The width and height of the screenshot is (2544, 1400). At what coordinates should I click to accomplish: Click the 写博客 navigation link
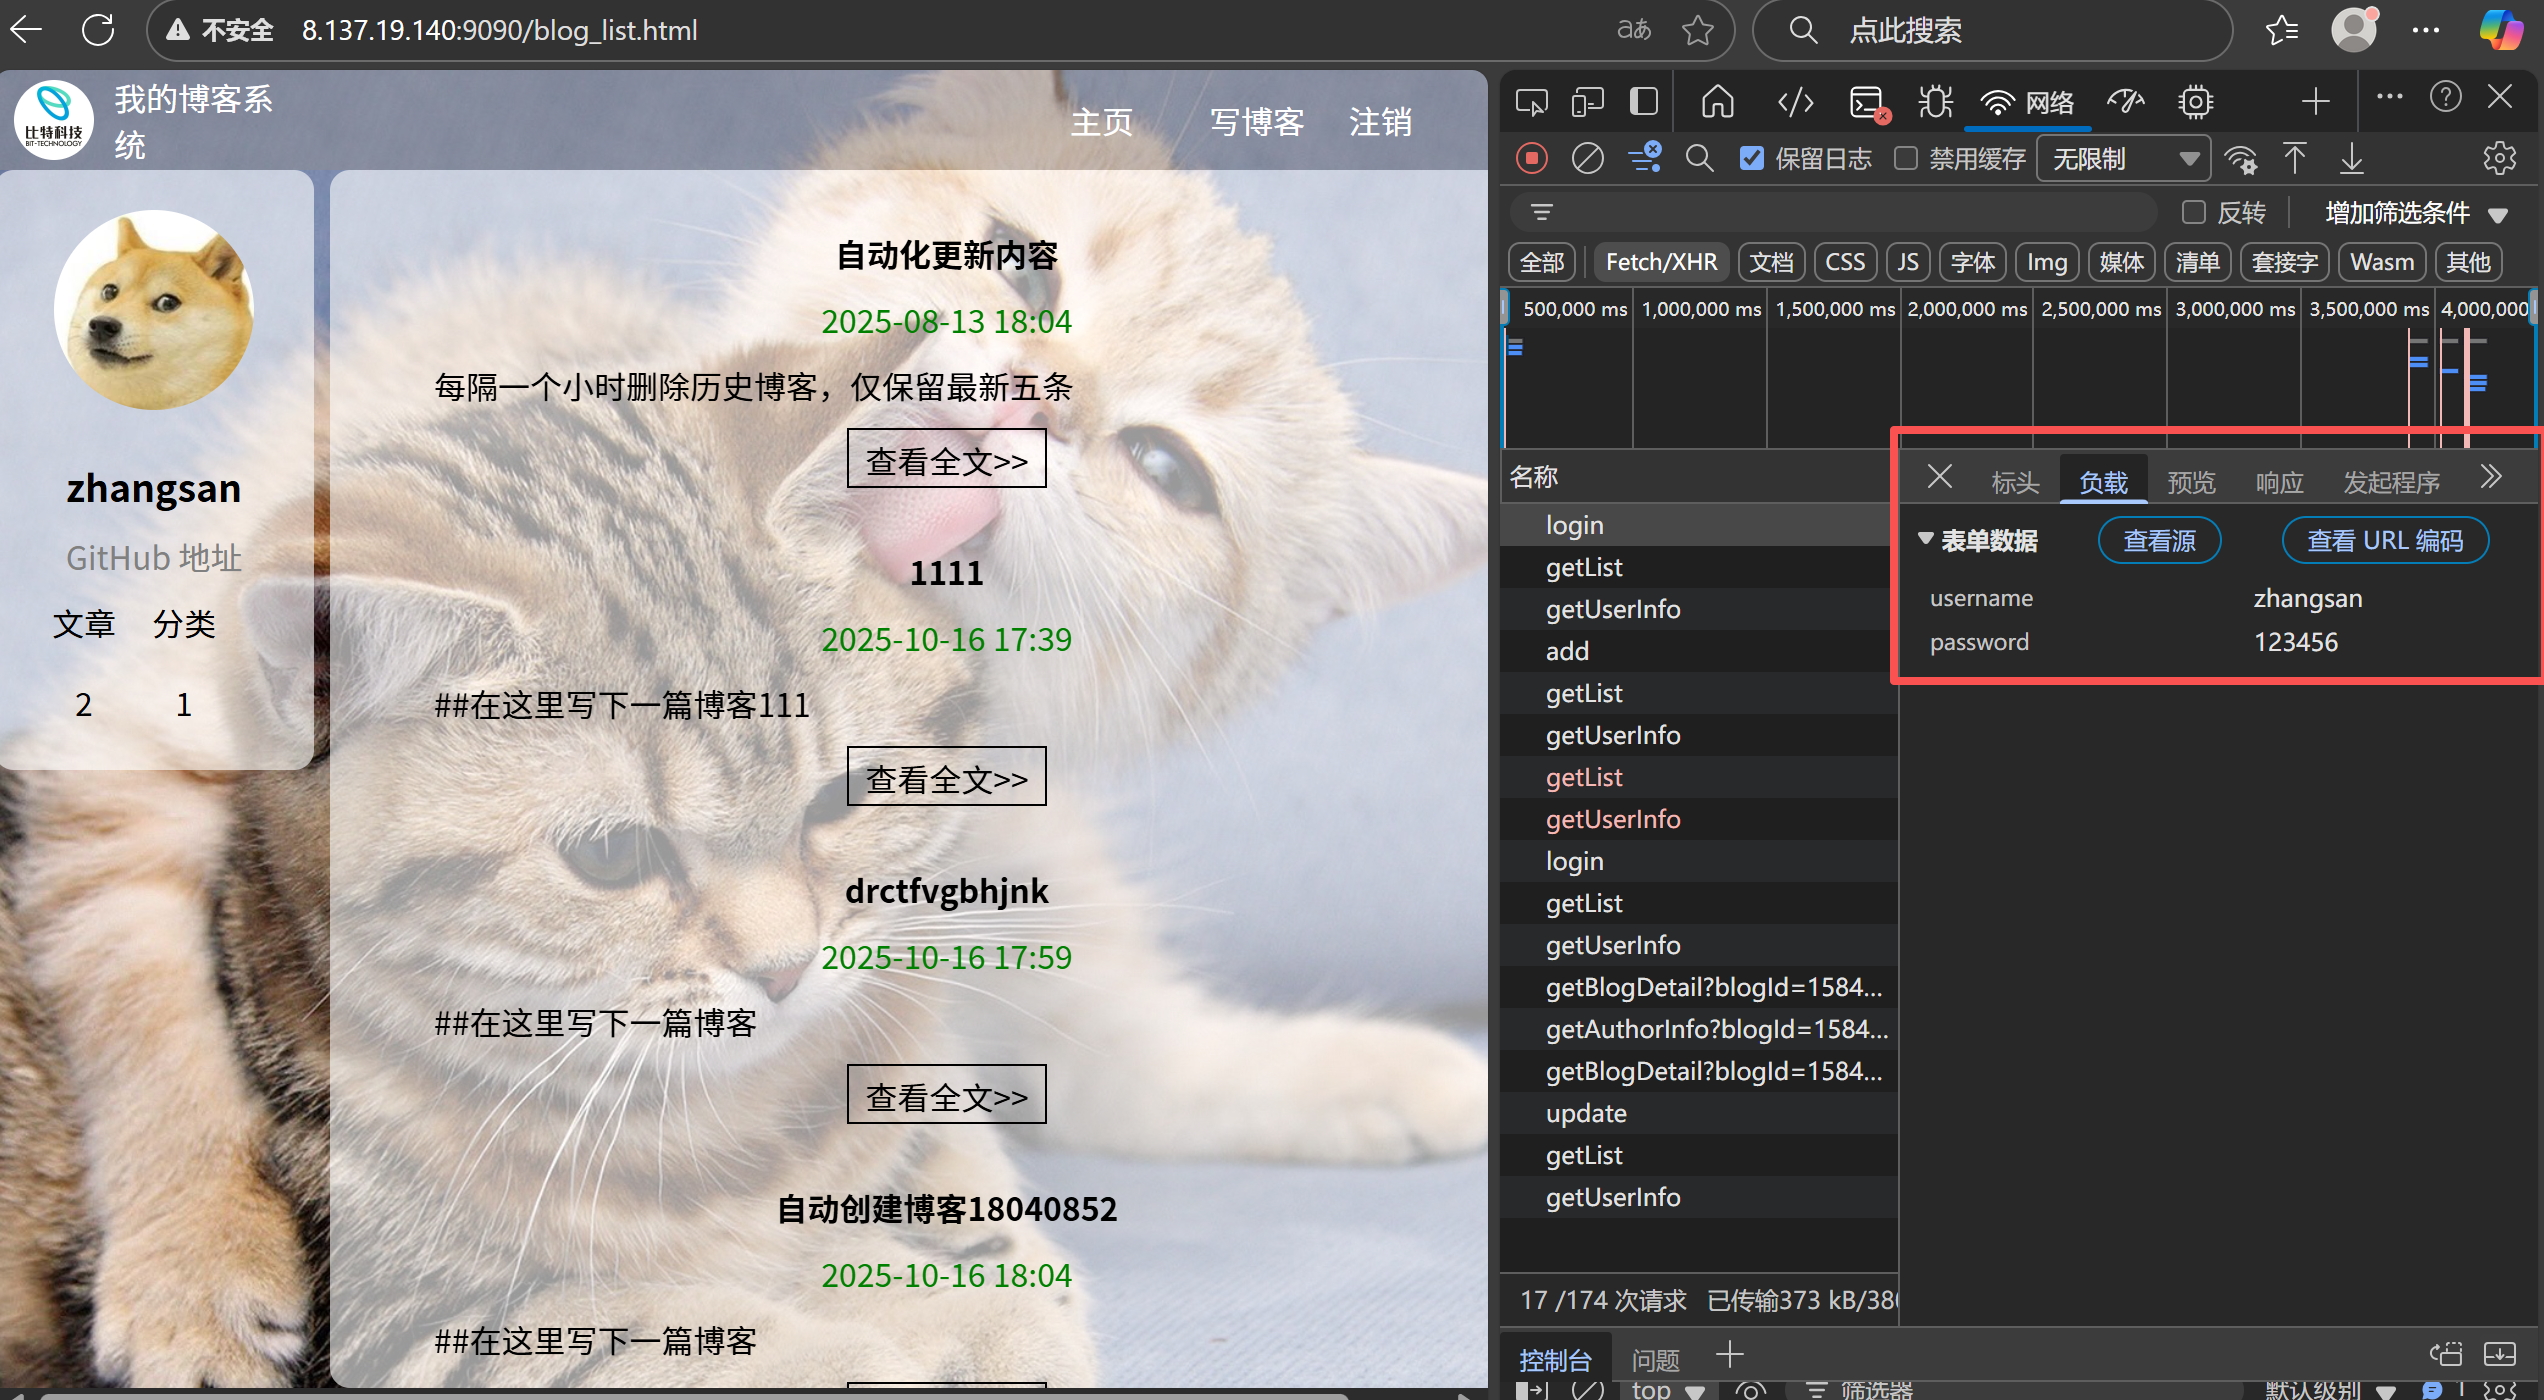(x=1256, y=122)
